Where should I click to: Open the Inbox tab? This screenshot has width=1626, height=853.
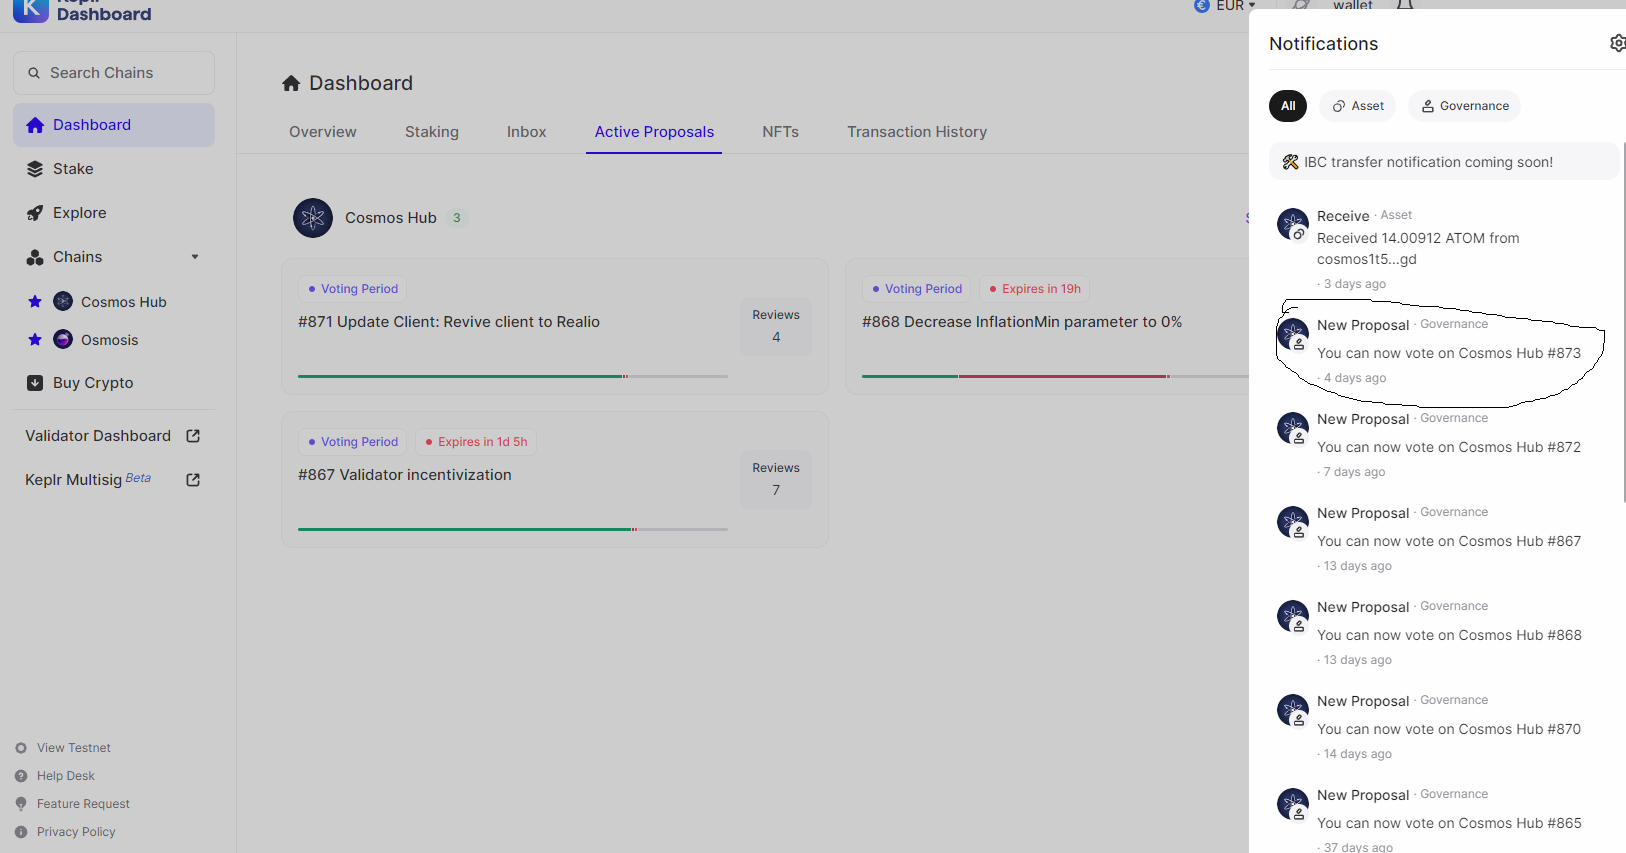(526, 132)
